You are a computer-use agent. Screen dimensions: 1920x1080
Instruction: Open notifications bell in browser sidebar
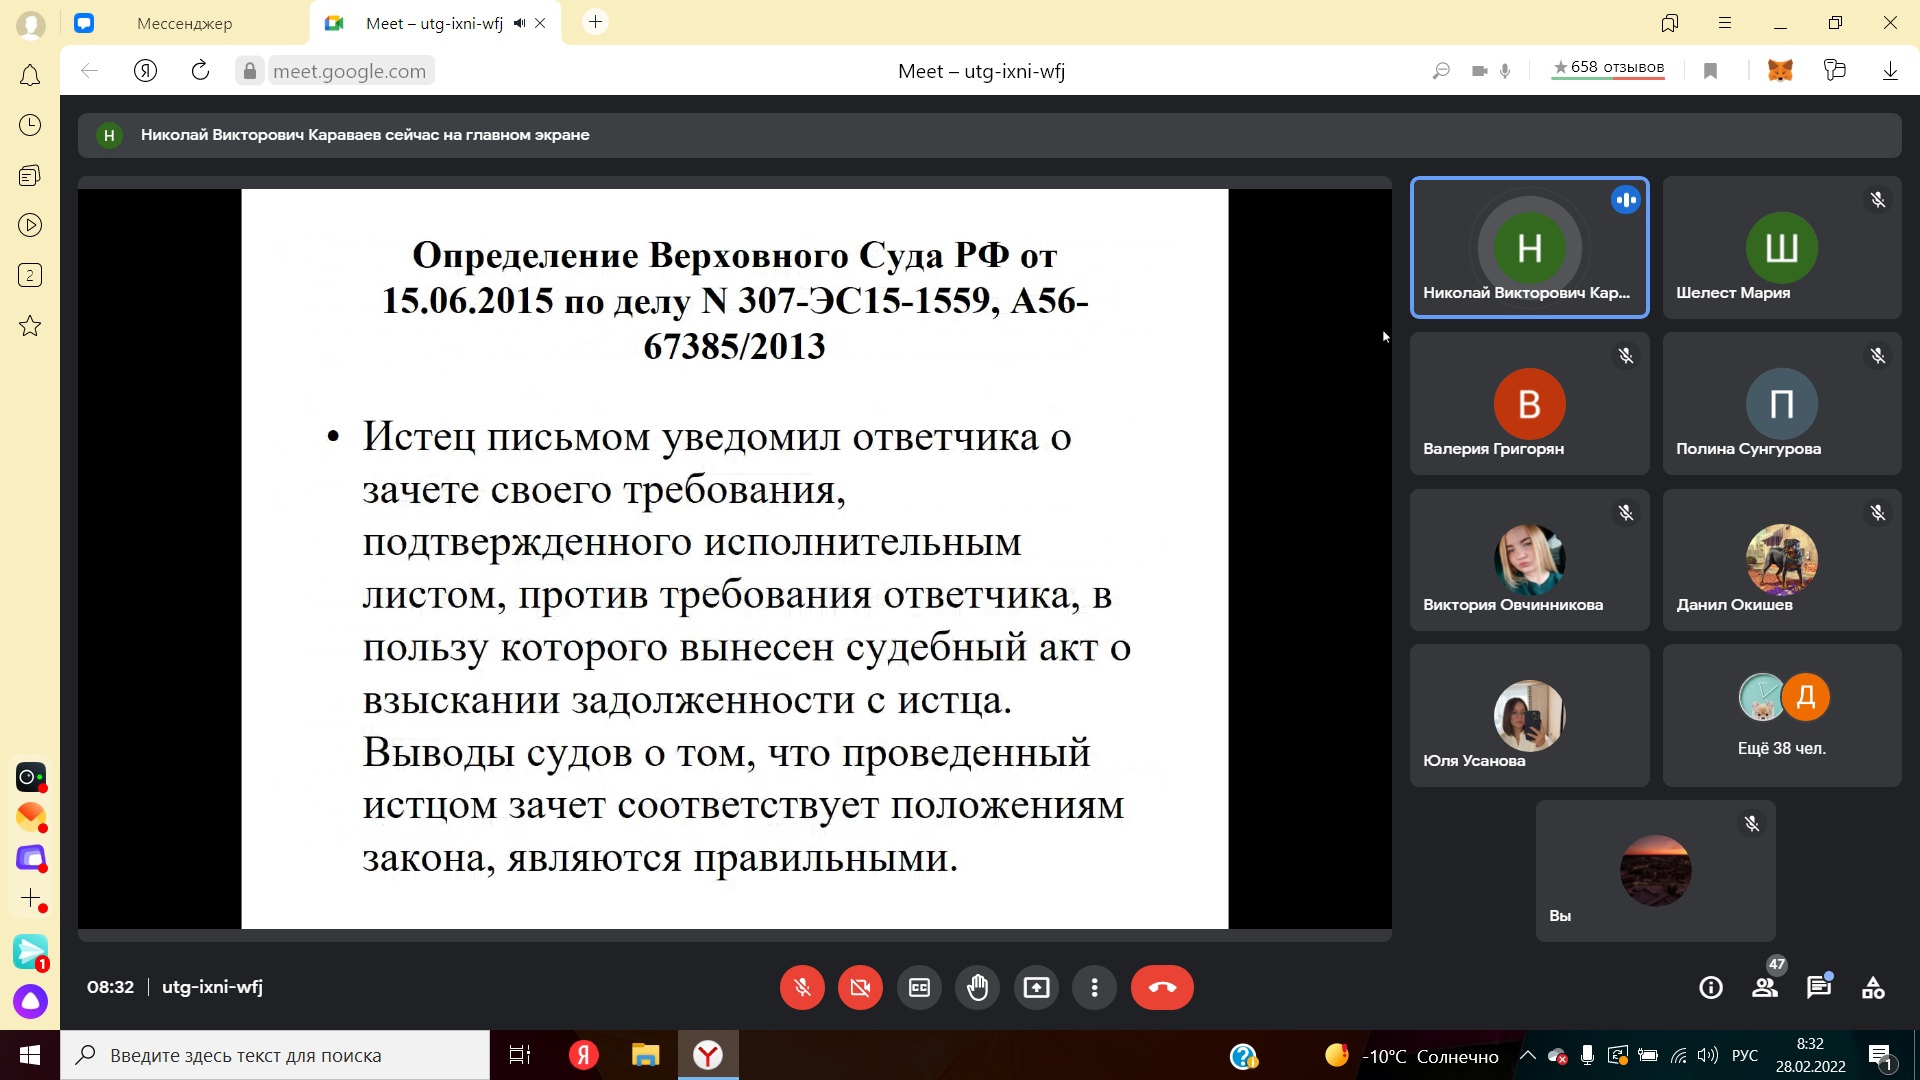(x=30, y=76)
